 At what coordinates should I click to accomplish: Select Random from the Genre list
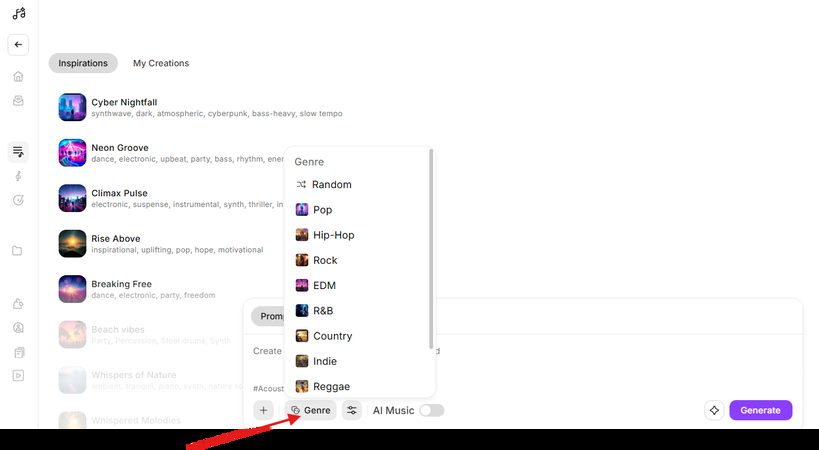[x=331, y=185]
